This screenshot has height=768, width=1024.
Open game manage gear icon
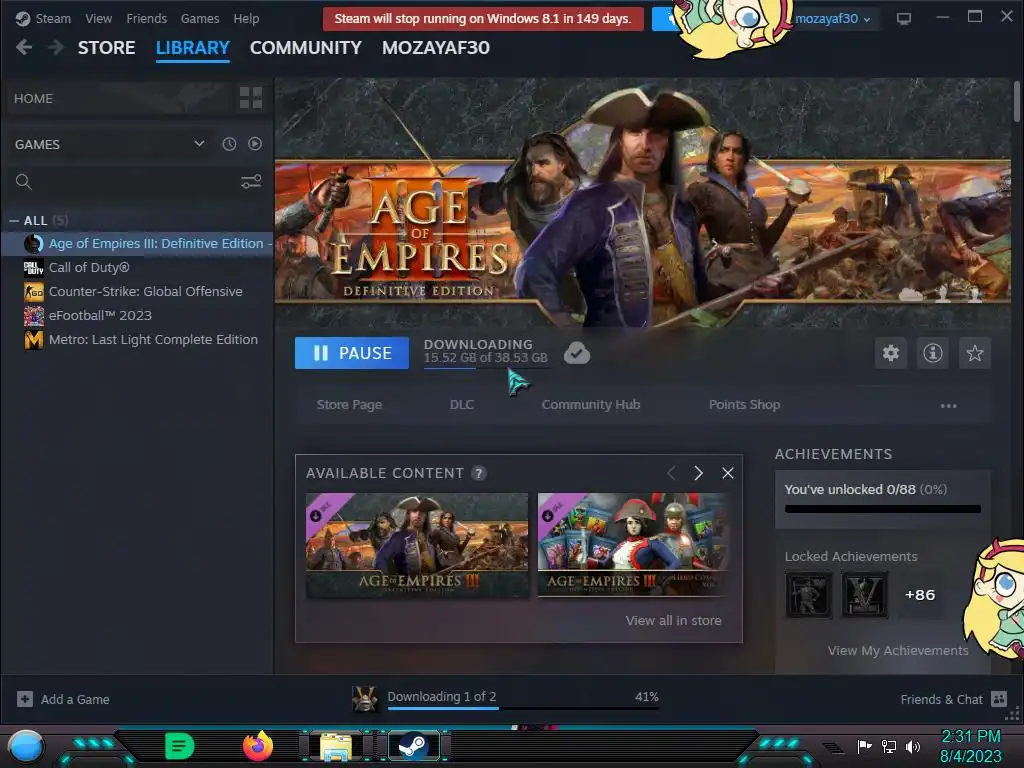(x=891, y=353)
